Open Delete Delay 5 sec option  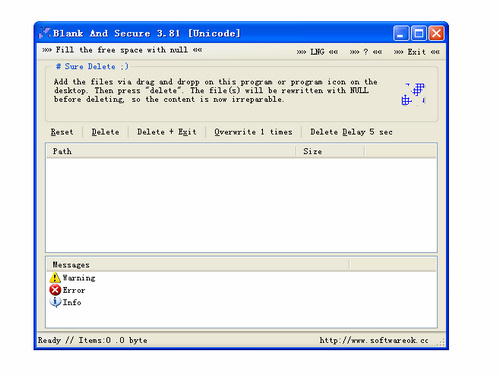351,132
